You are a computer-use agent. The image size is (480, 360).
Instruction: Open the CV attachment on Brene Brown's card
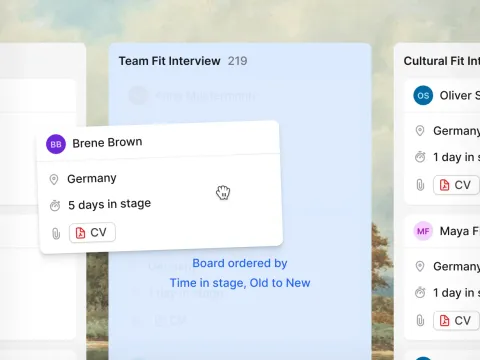pos(92,232)
